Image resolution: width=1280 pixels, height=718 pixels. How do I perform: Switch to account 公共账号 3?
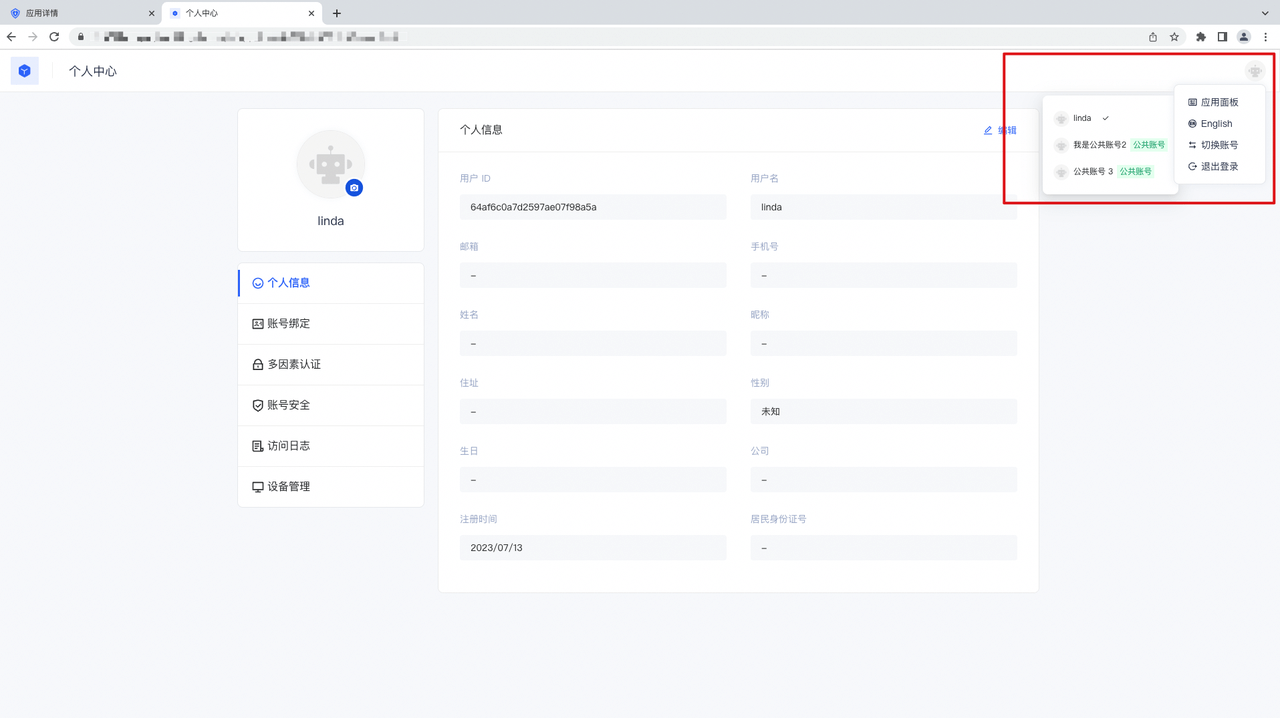point(1092,171)
